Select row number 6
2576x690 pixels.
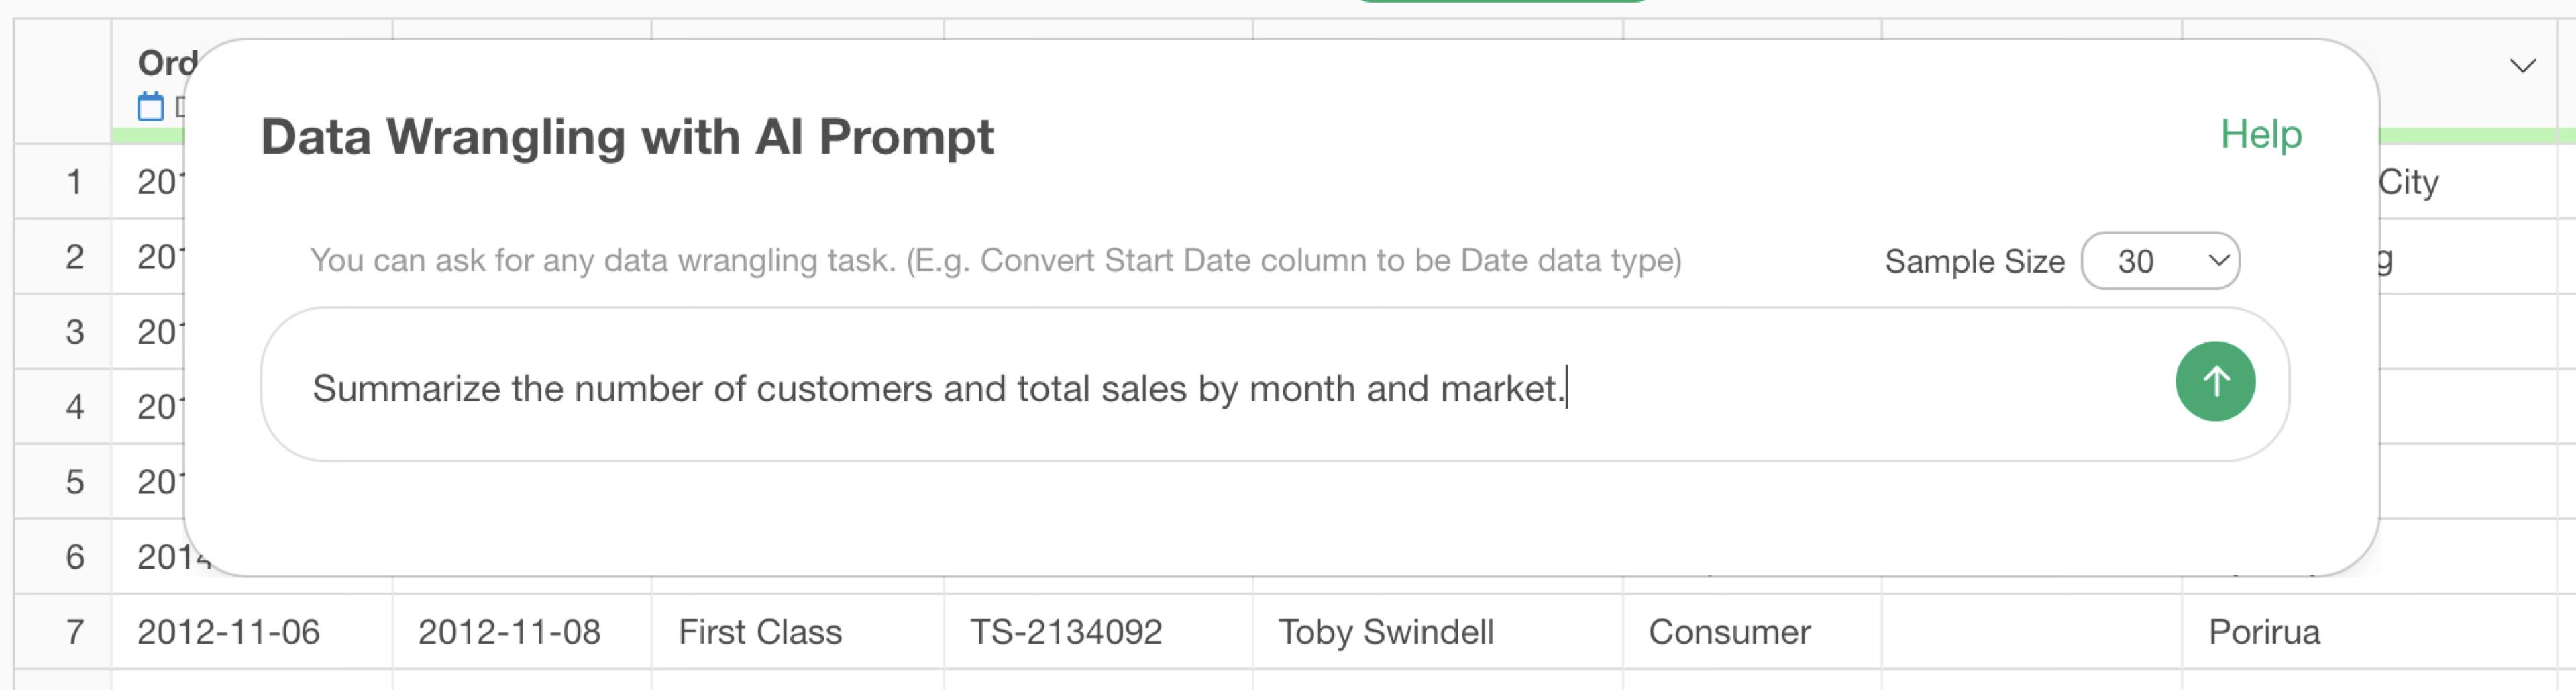(74, 557)
